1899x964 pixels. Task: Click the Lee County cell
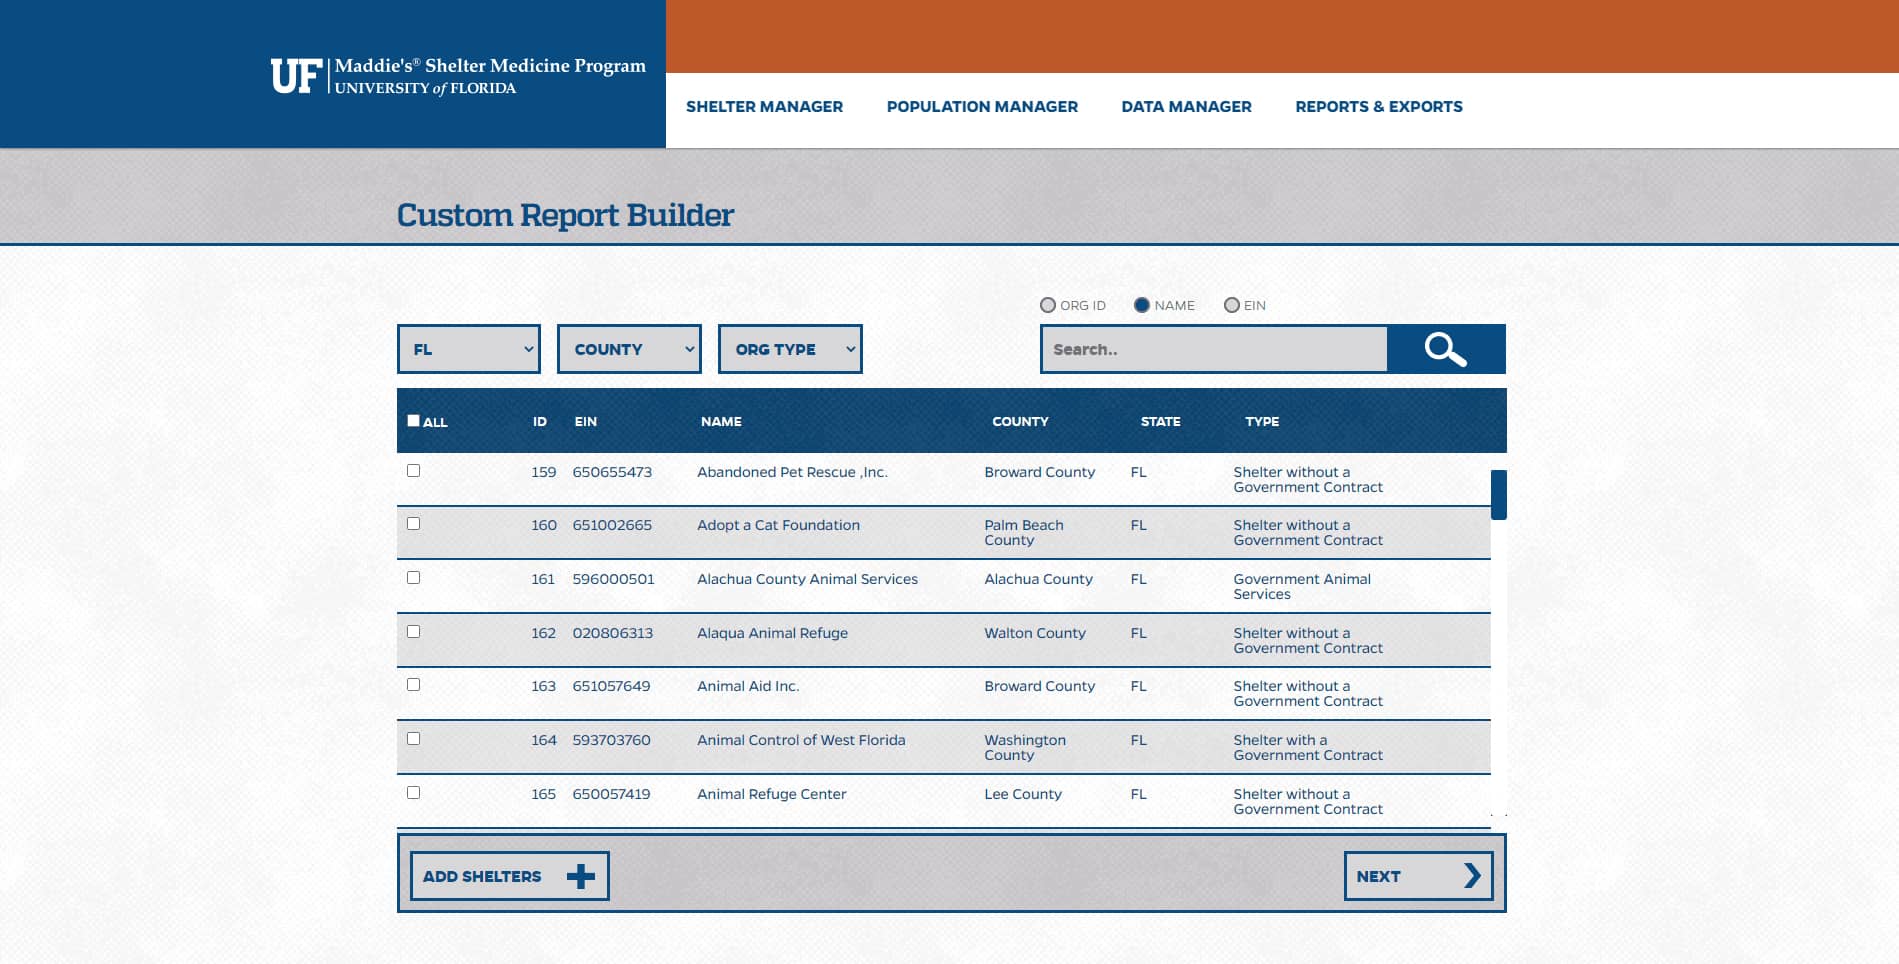click(x=1023, y=794)
